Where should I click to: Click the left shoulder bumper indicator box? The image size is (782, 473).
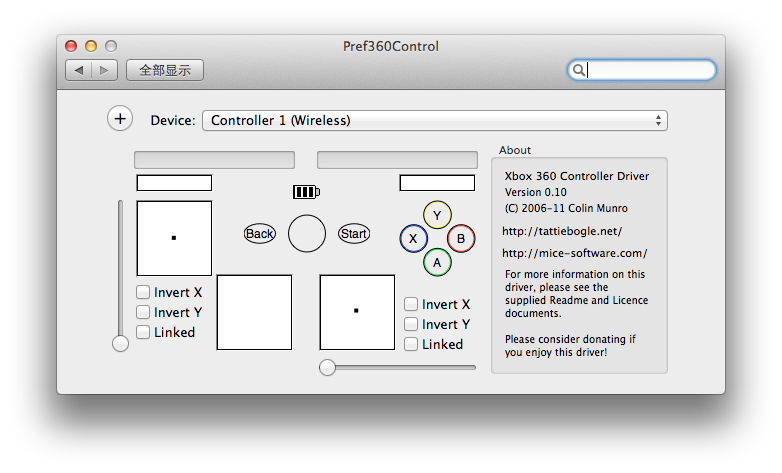click(x=174, y=183)
